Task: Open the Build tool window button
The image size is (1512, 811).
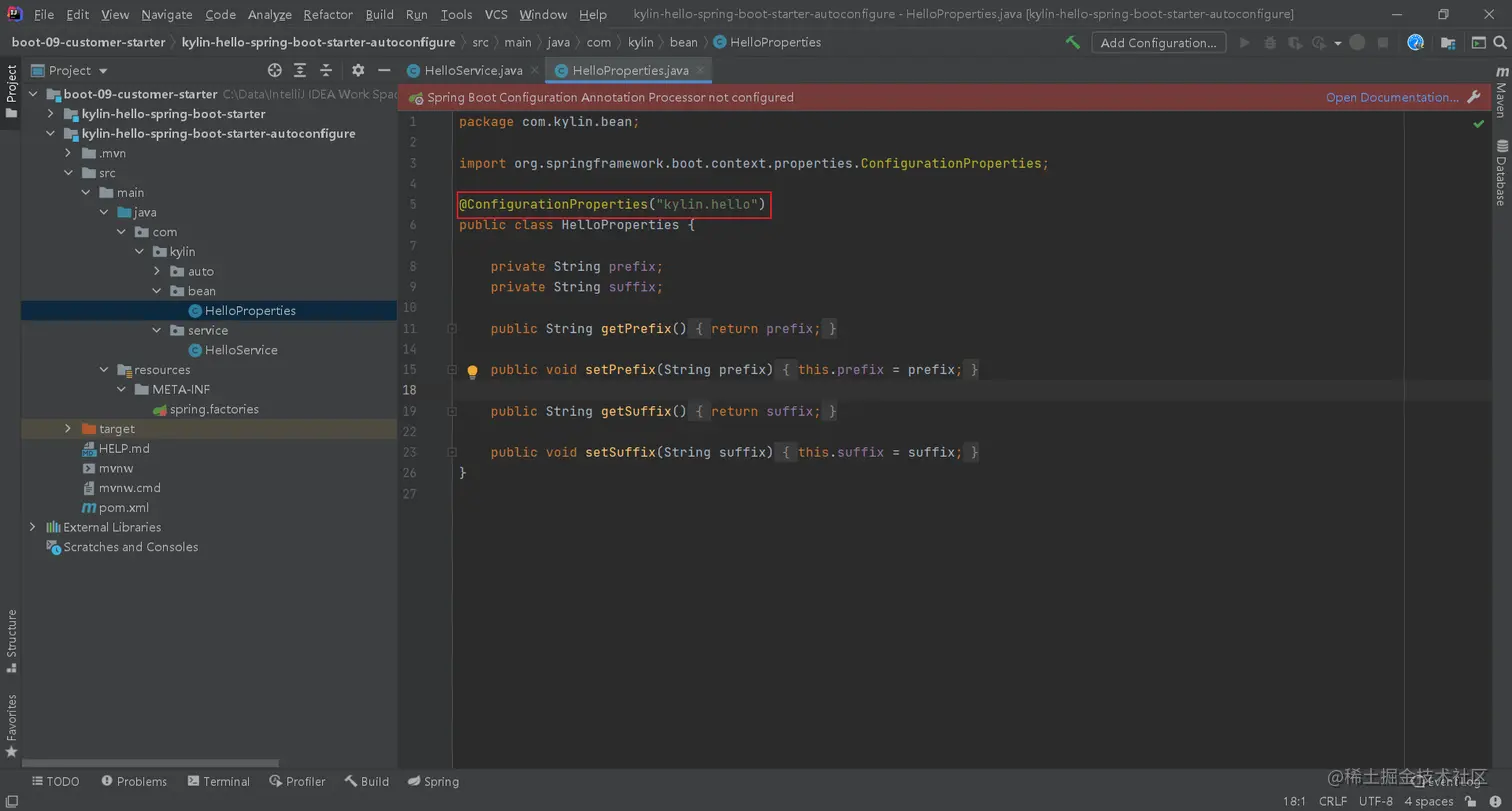Action: pyautogui.click(x=367, y=781)
